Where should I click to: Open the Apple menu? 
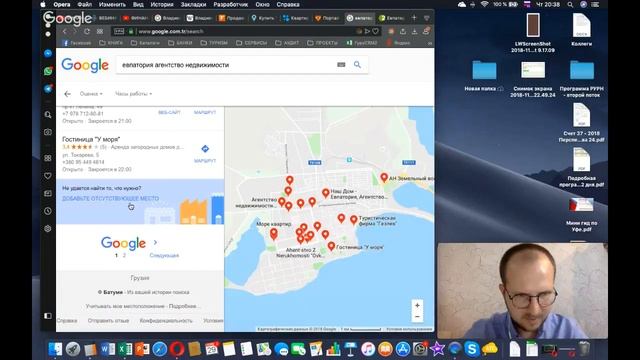(x=43, y=4)
